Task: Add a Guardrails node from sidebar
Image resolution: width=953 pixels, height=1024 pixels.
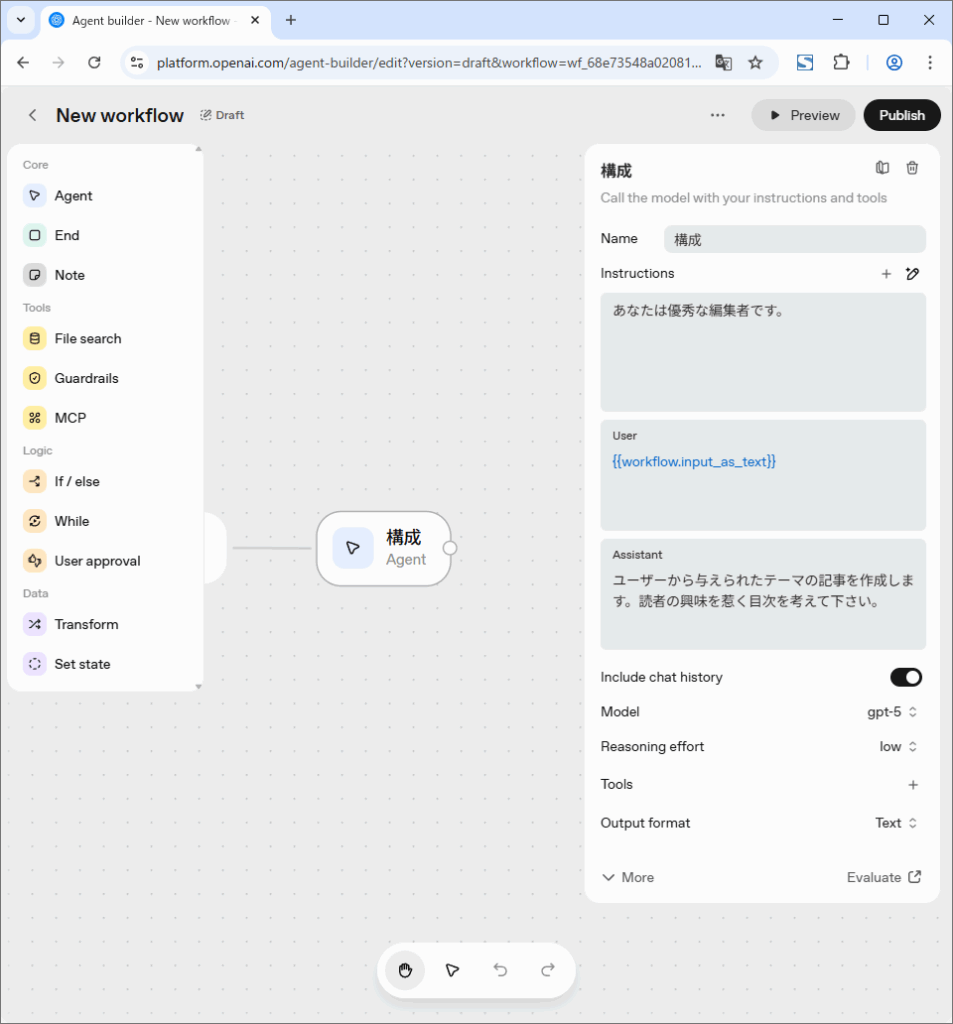Action: (86, 378)
